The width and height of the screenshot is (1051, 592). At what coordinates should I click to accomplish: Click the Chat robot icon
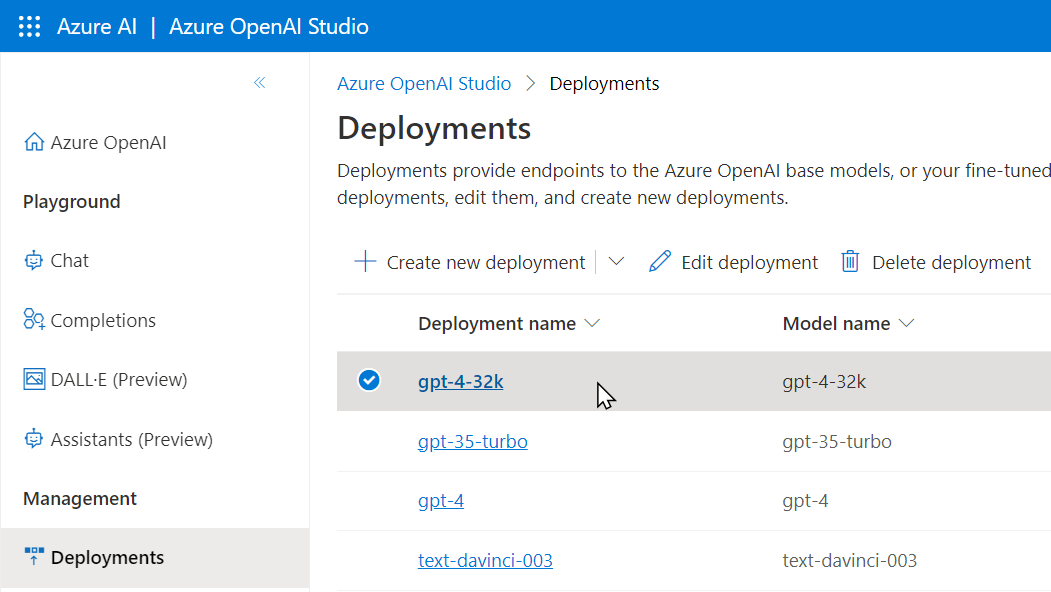click(x=34, y=260)
